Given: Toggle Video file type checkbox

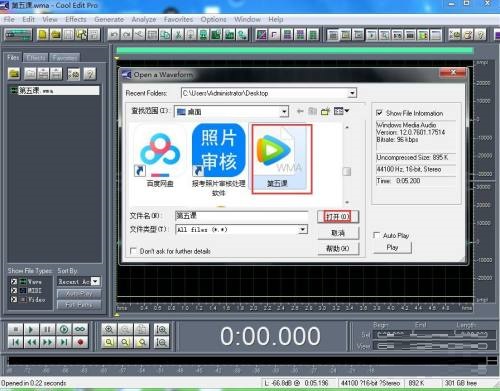Looking at the screenshot, I should (x=14, y=300).
